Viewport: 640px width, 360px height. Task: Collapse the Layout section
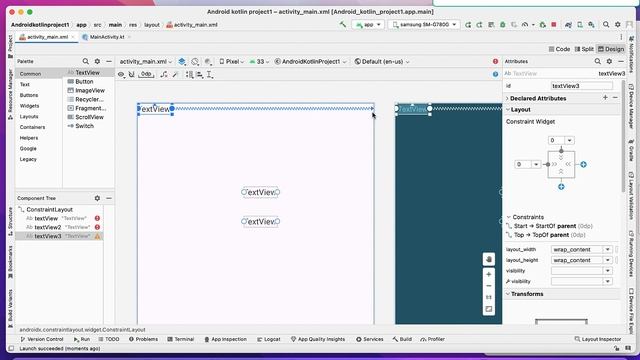[508, 109]
